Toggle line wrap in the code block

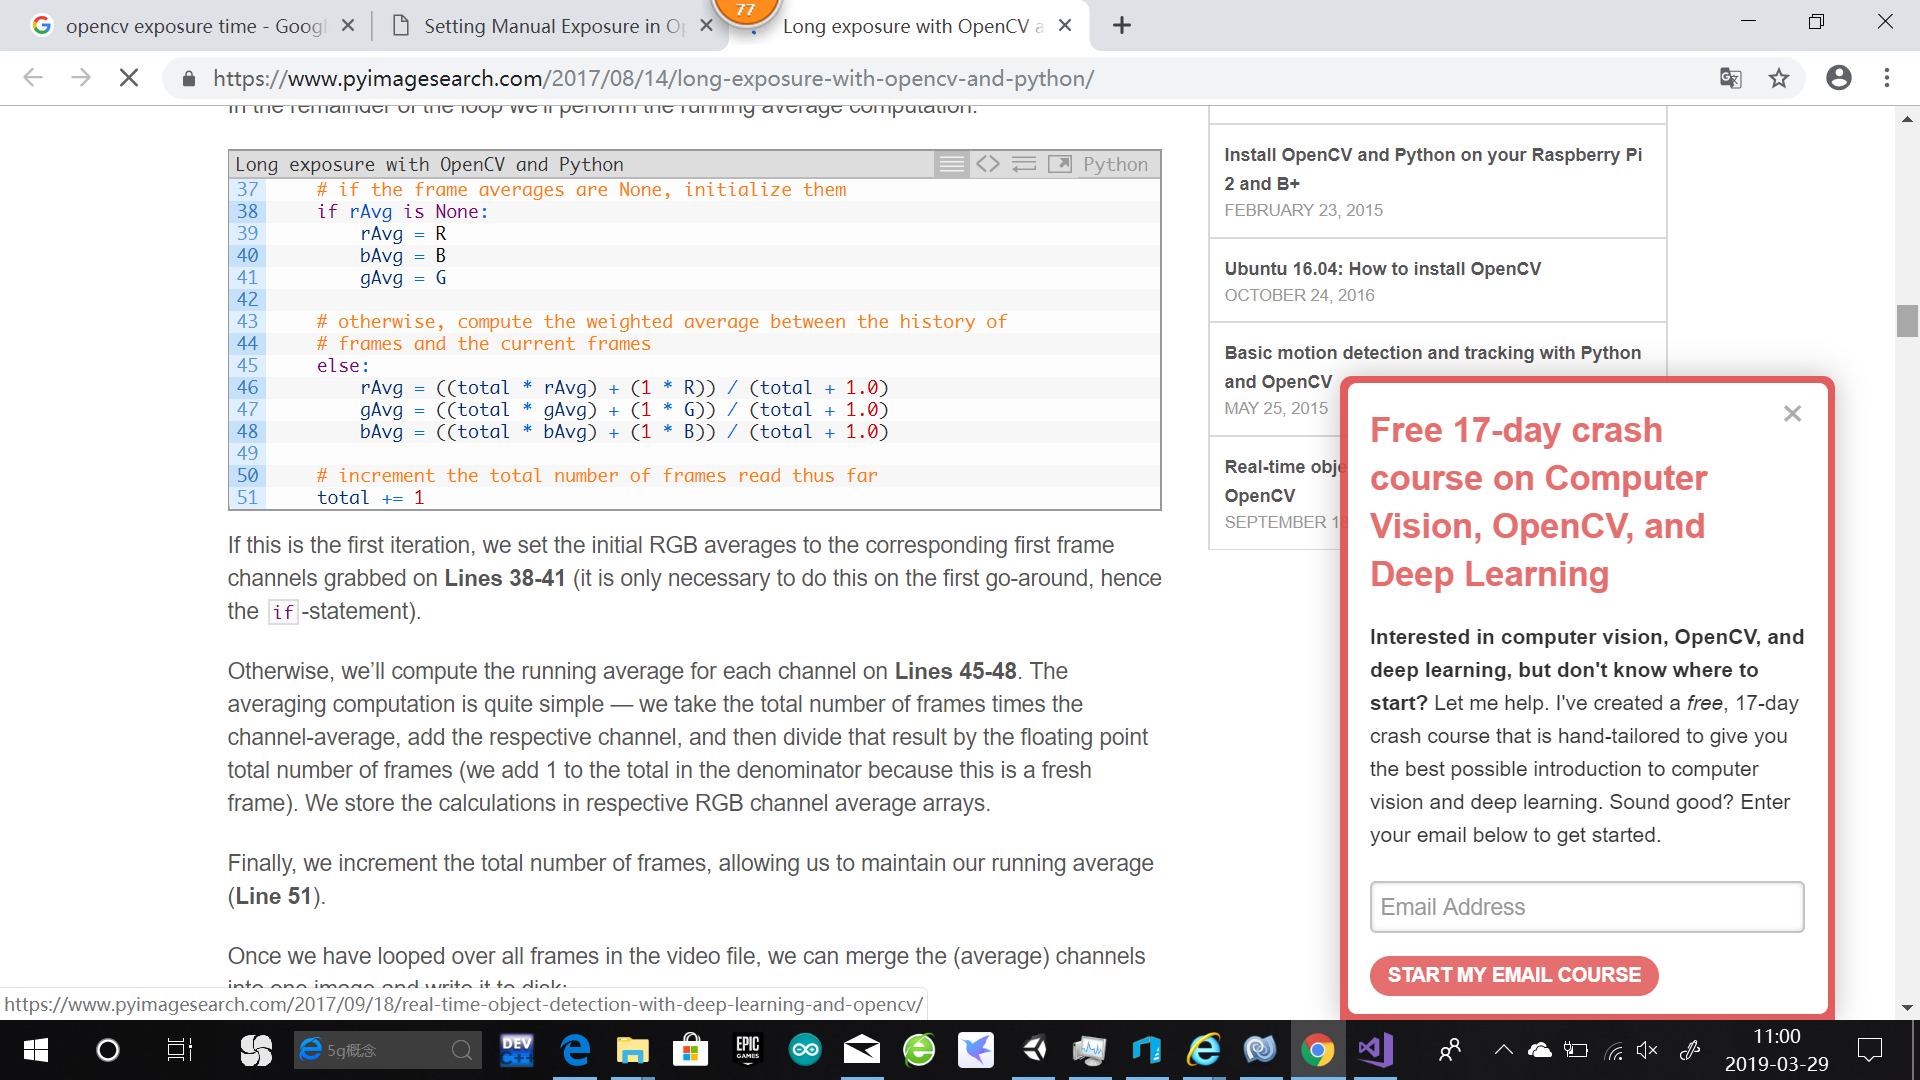click(x=1024, y=164)
